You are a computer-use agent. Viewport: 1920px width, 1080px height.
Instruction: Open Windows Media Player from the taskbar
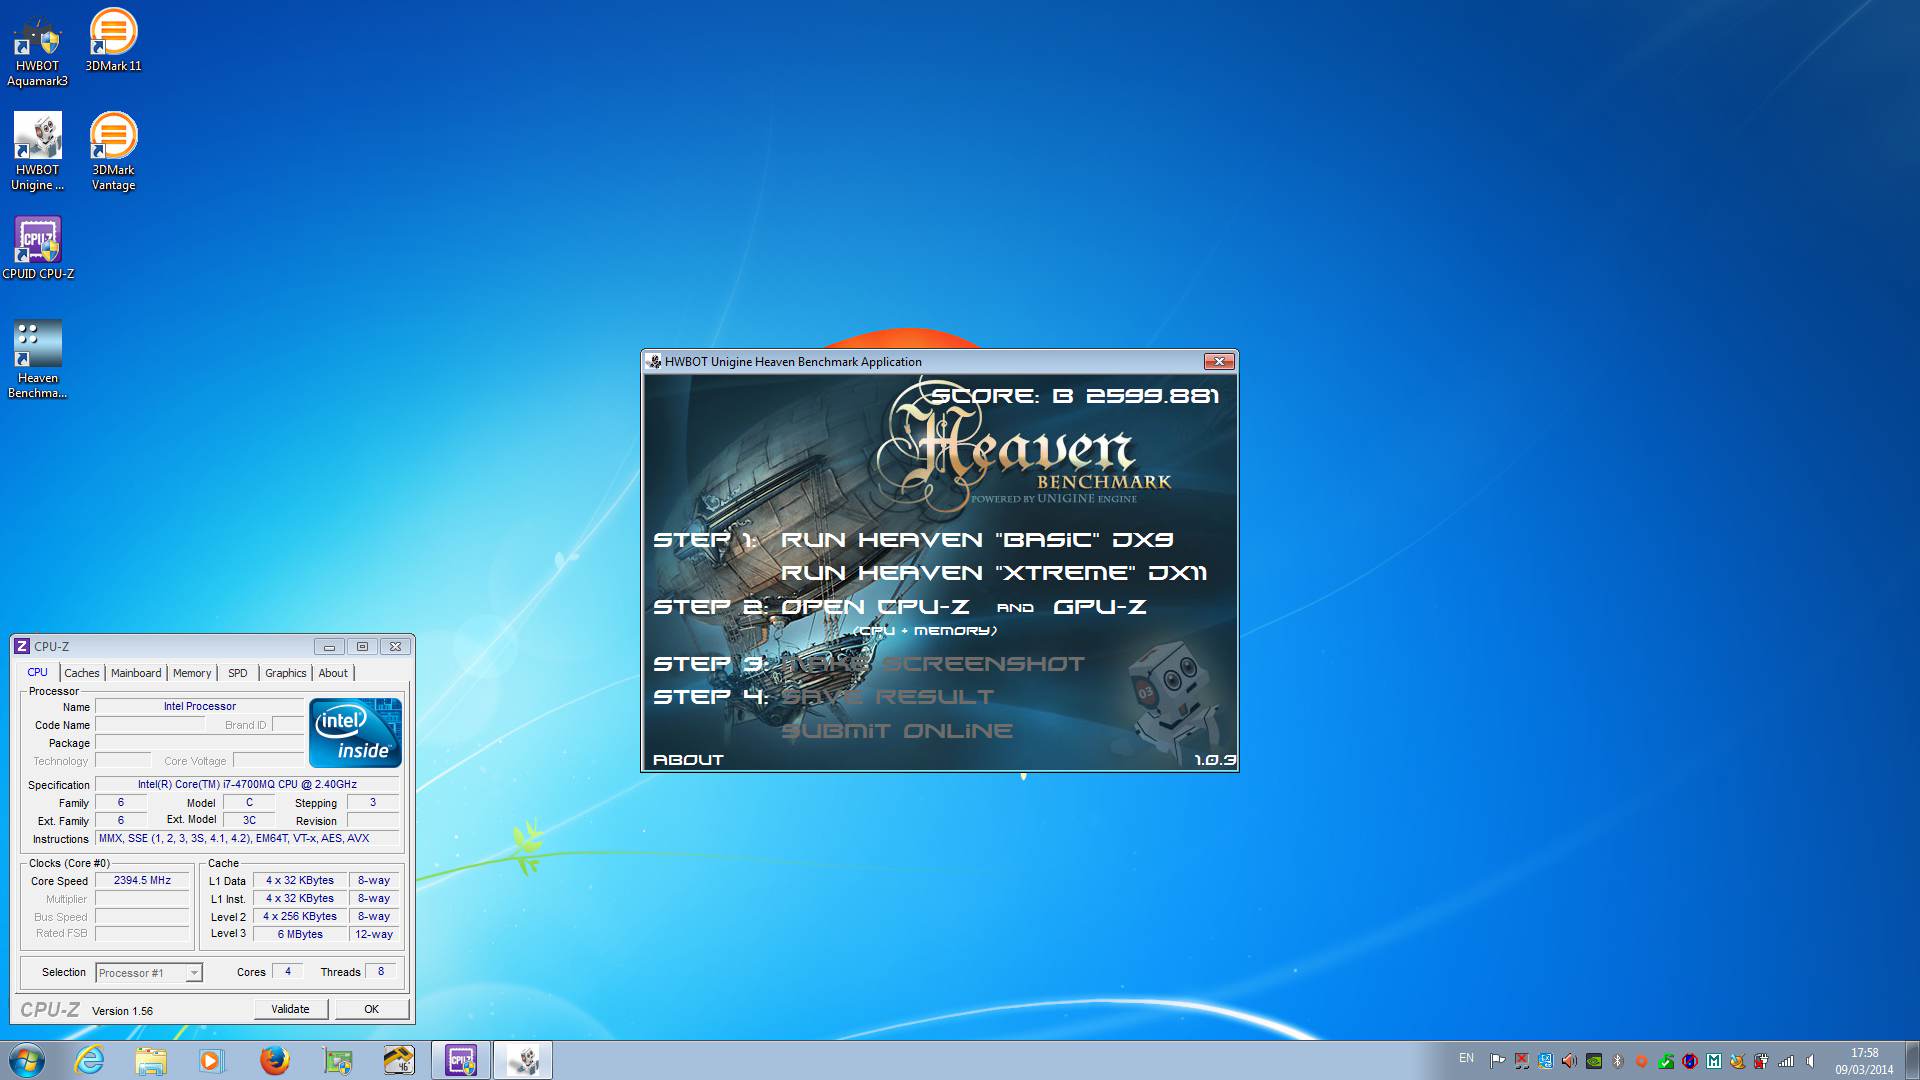click(x=212, y=1060)
